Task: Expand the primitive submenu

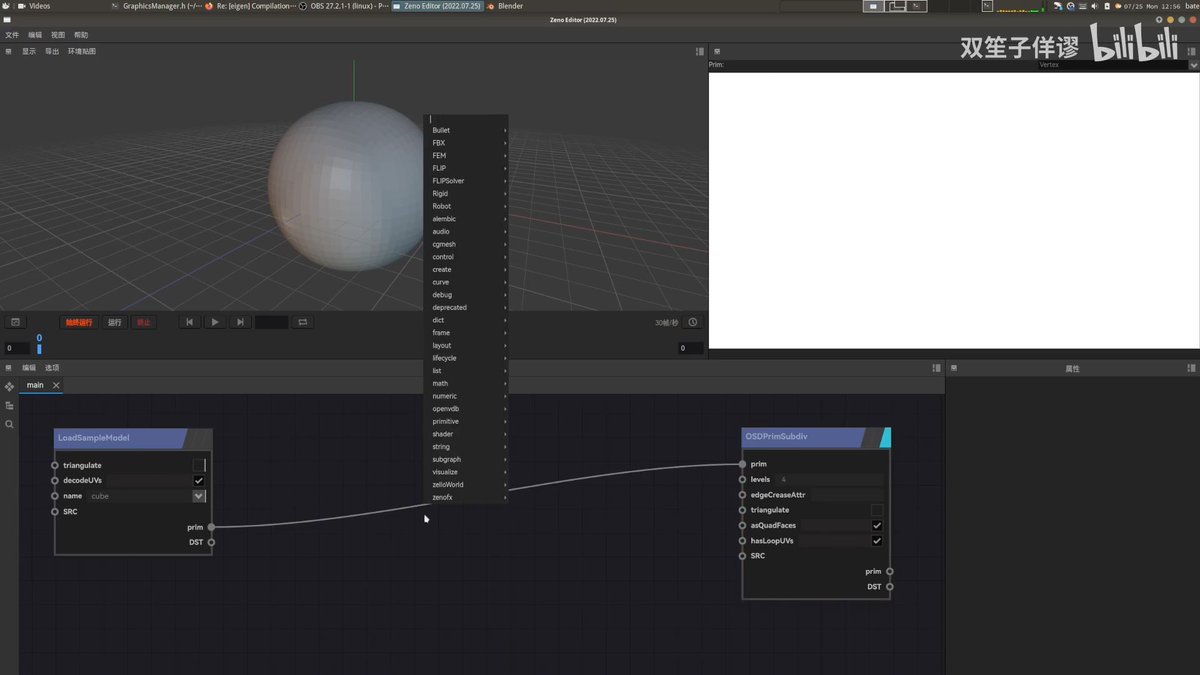Action: coord(468,422)
